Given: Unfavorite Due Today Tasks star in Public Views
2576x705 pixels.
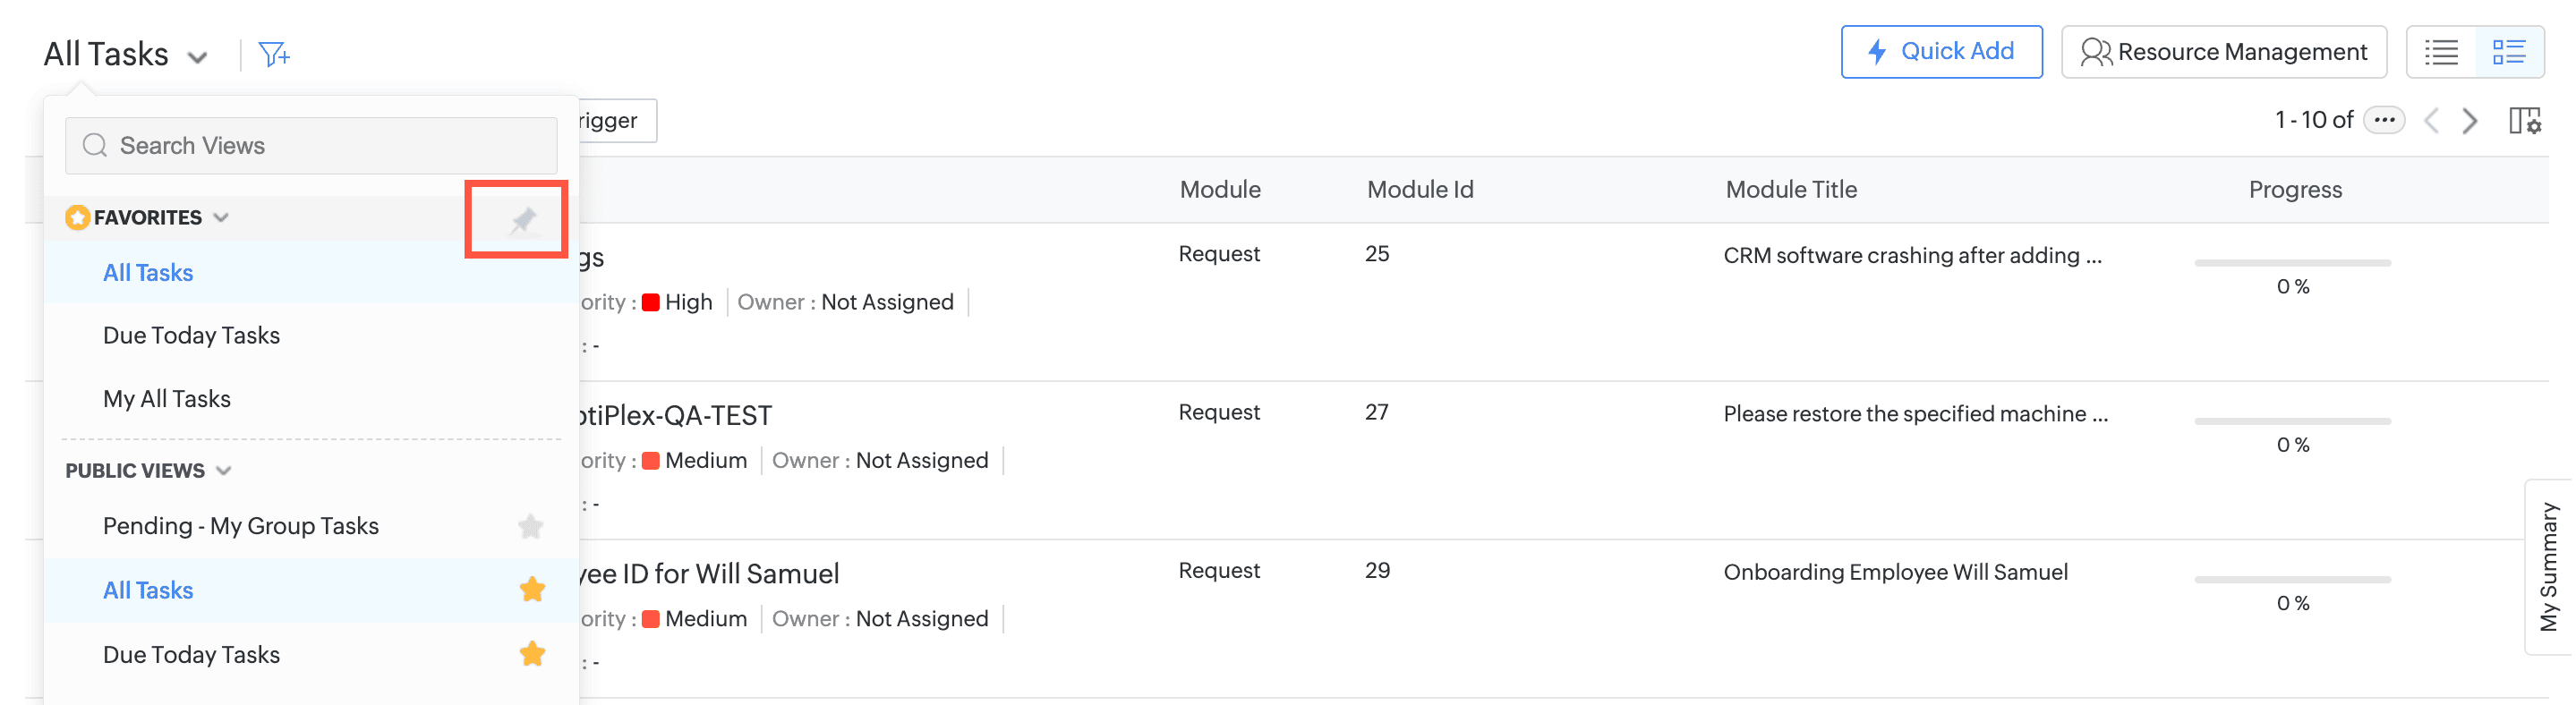Looking at the screenshot, I should pyautogui.click(x=532, y=654).
